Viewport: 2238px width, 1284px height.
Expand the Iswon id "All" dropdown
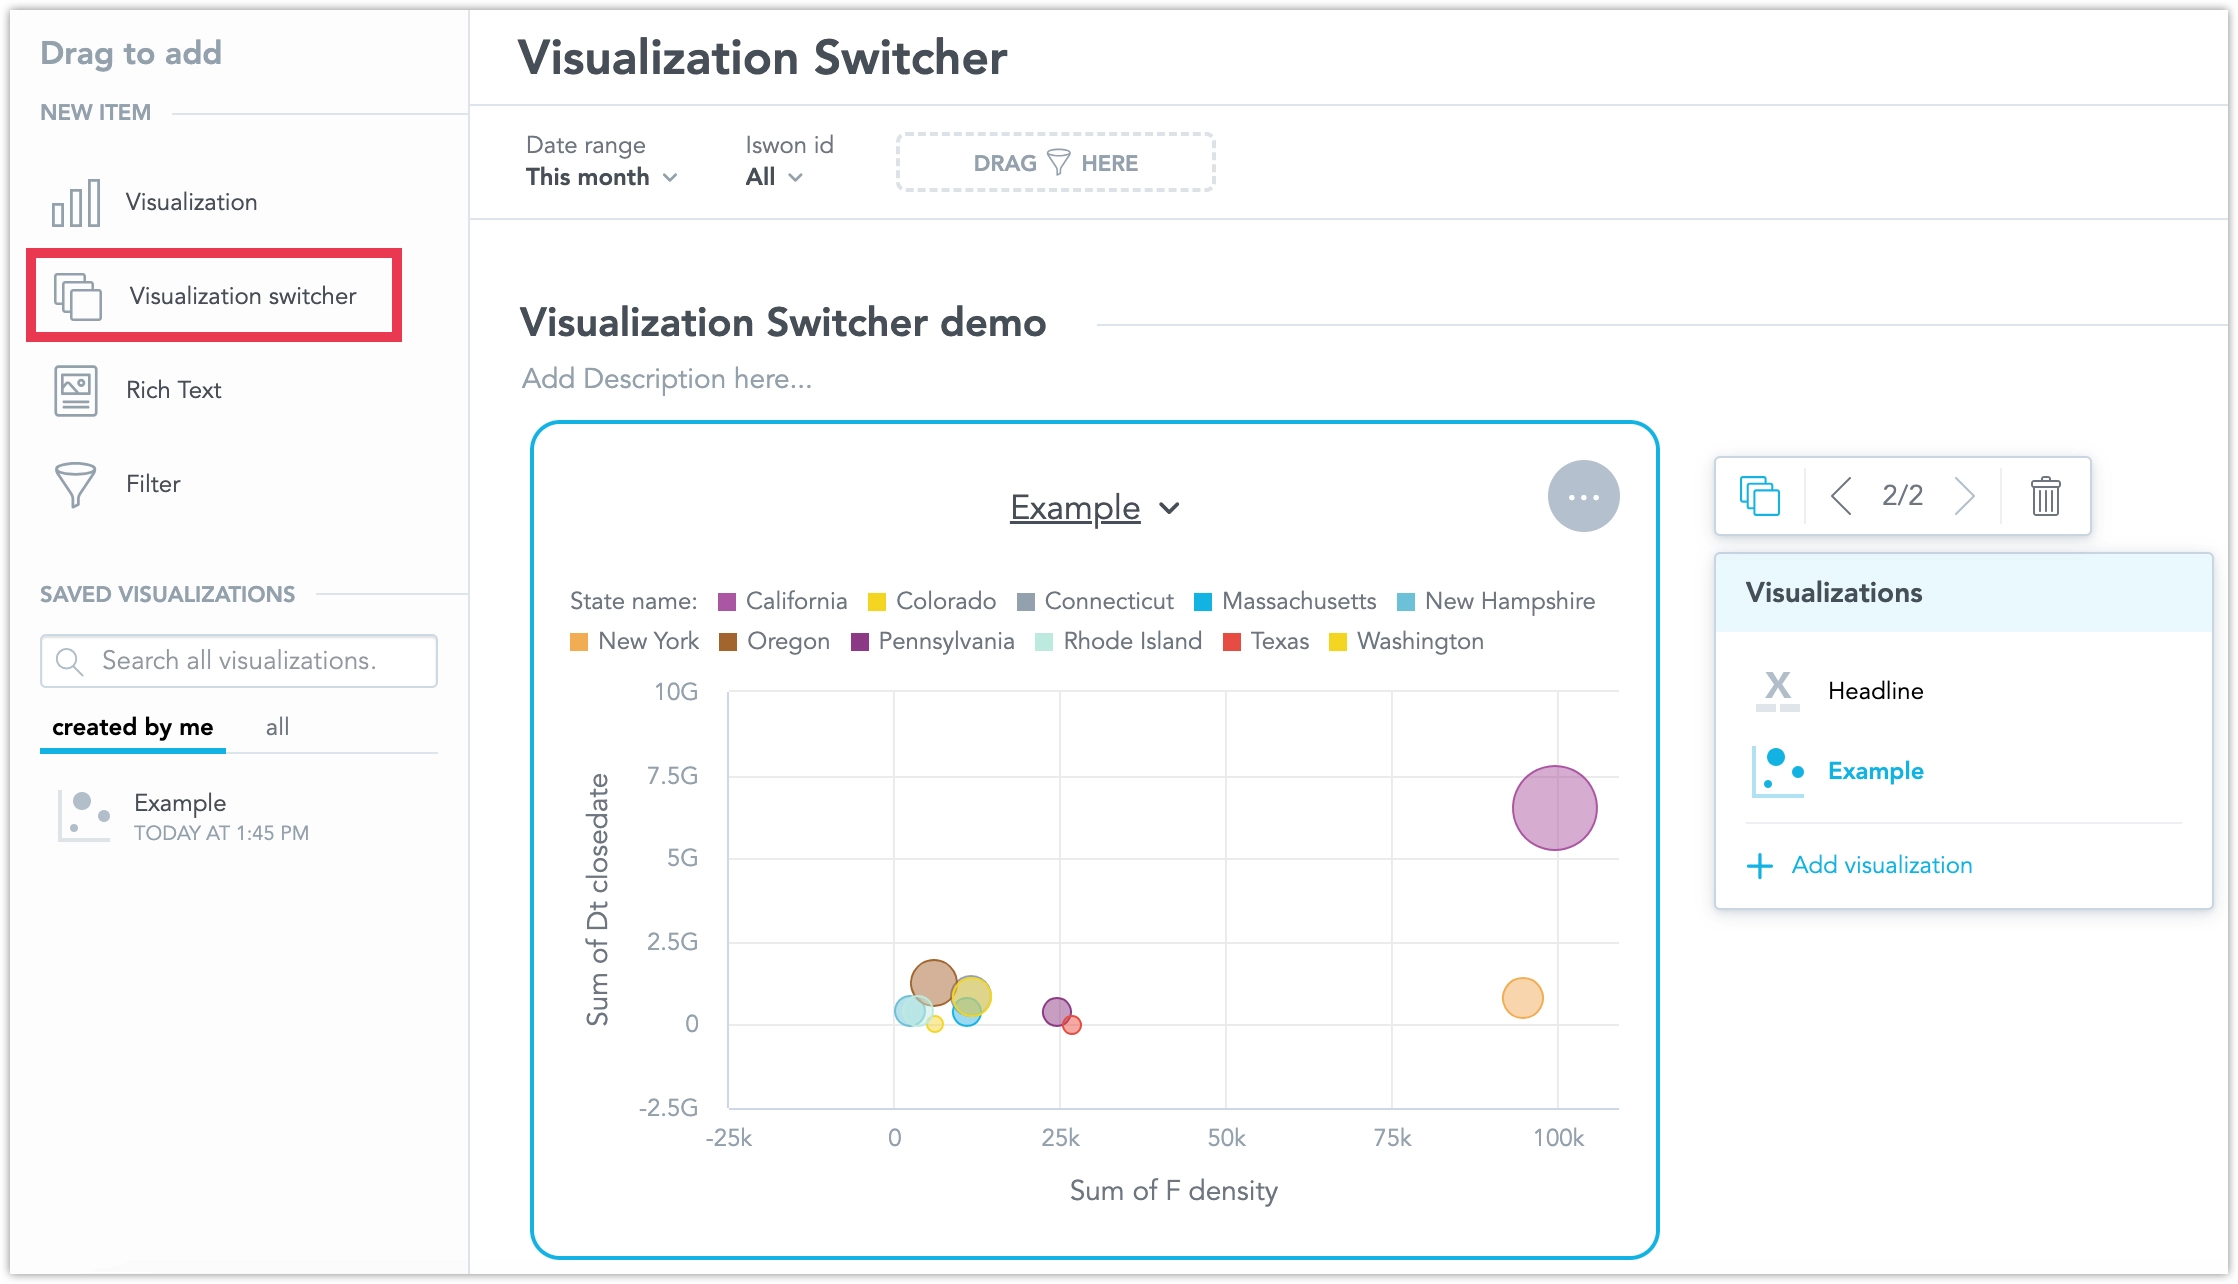coord(773,177)
